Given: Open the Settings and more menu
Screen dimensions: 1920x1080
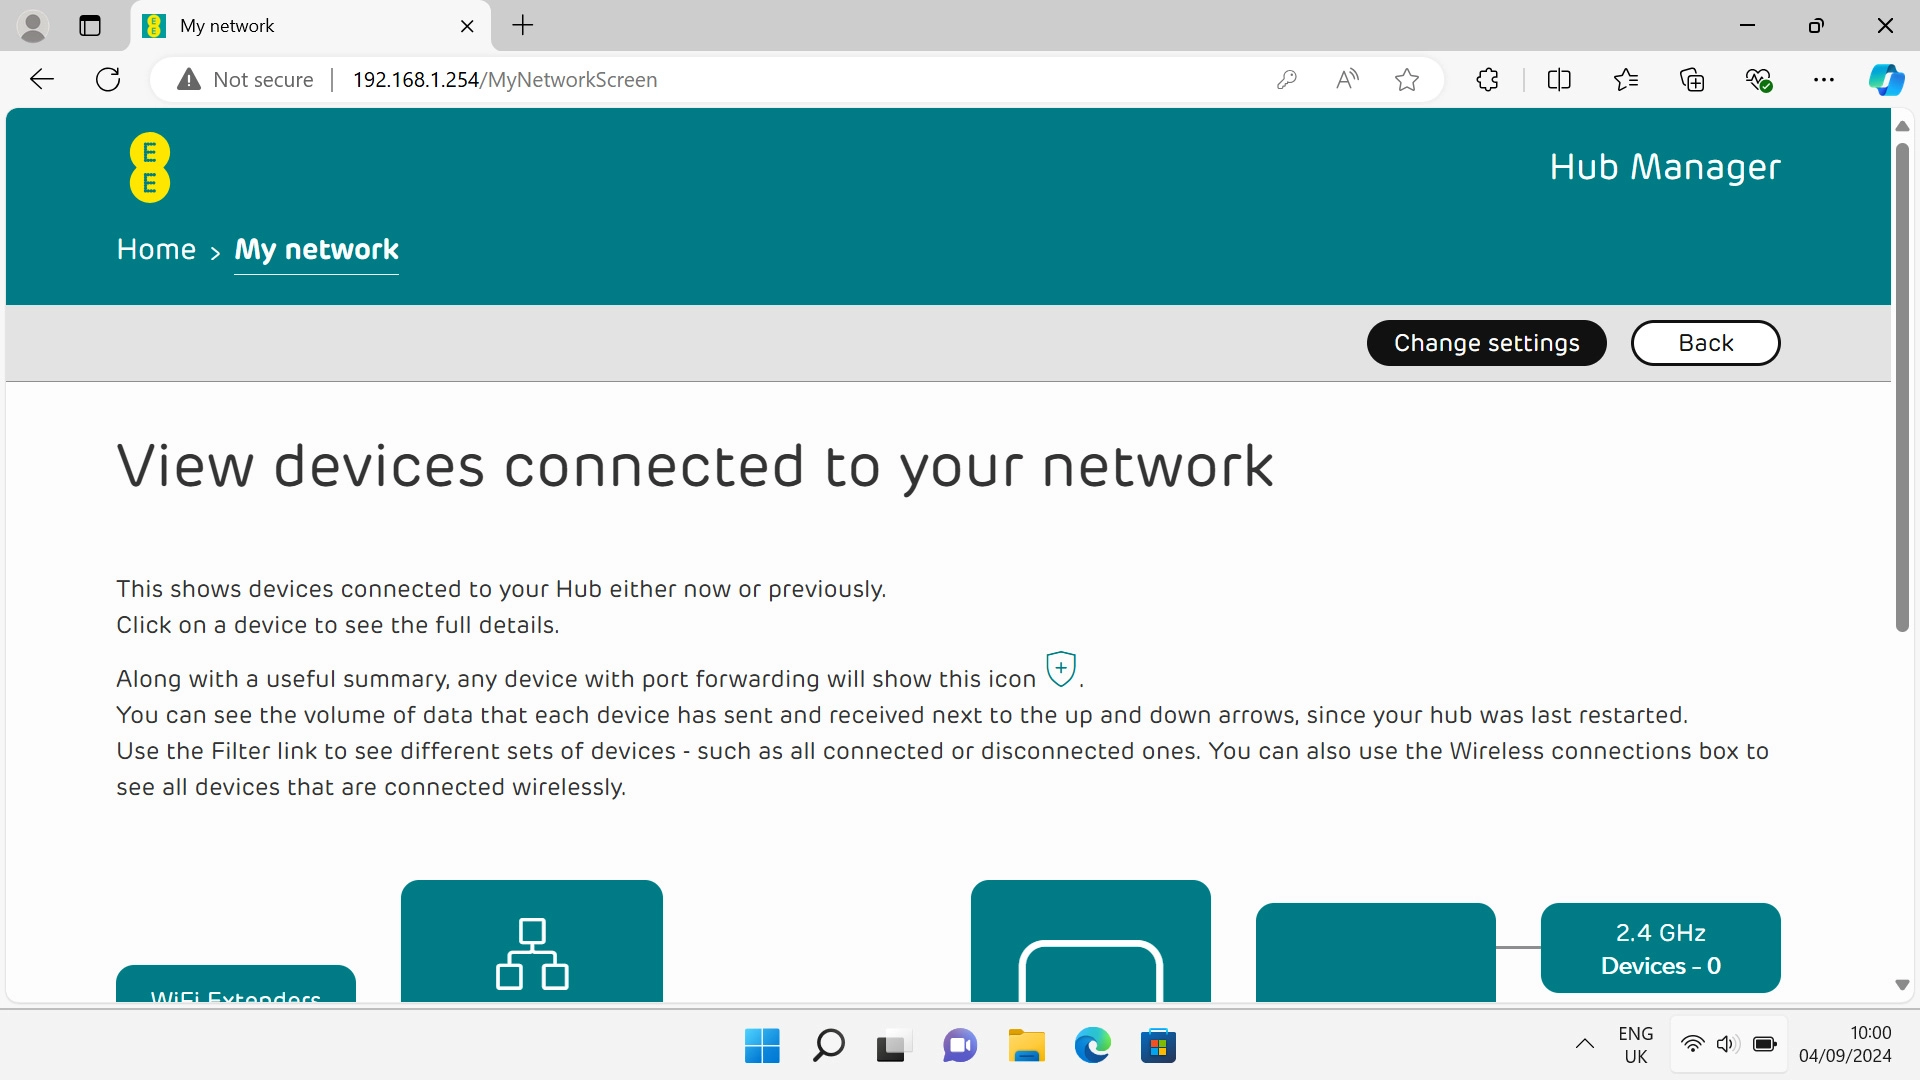Looking at the screenshot, I should pyautogui.click(x=1825, y=79).
